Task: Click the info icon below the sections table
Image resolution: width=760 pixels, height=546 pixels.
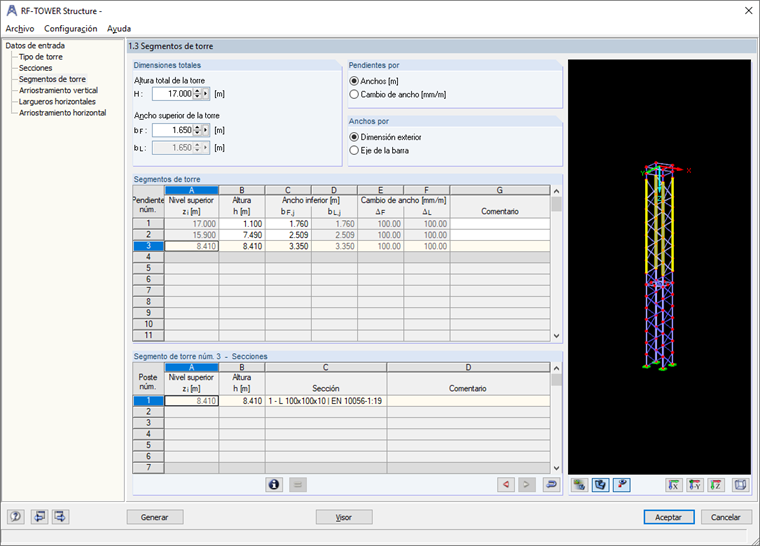Action: coord(274,484)
